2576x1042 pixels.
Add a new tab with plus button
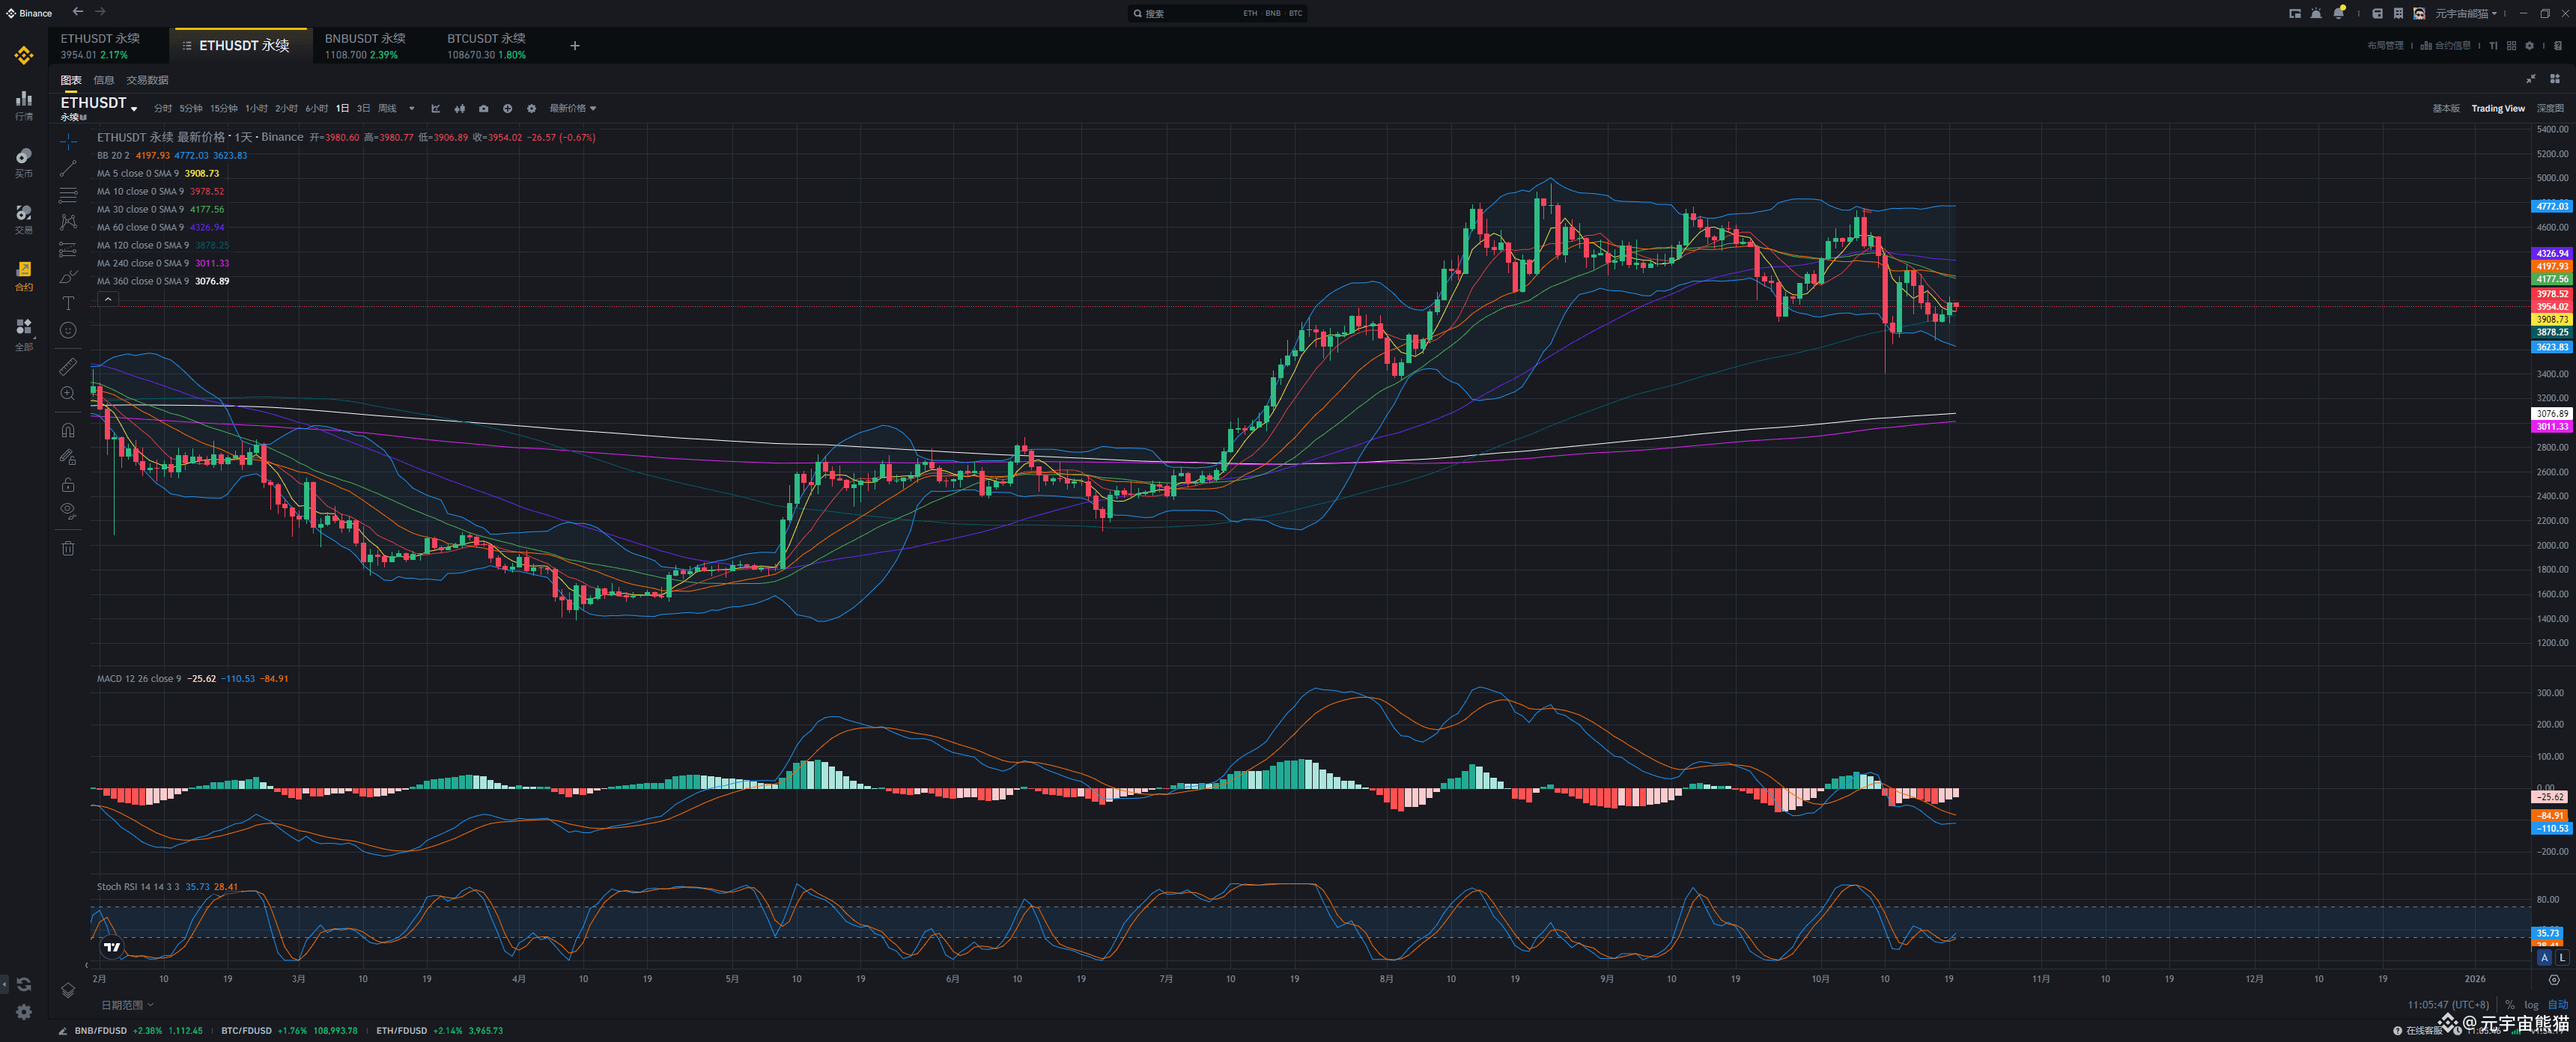coord(575,45)
